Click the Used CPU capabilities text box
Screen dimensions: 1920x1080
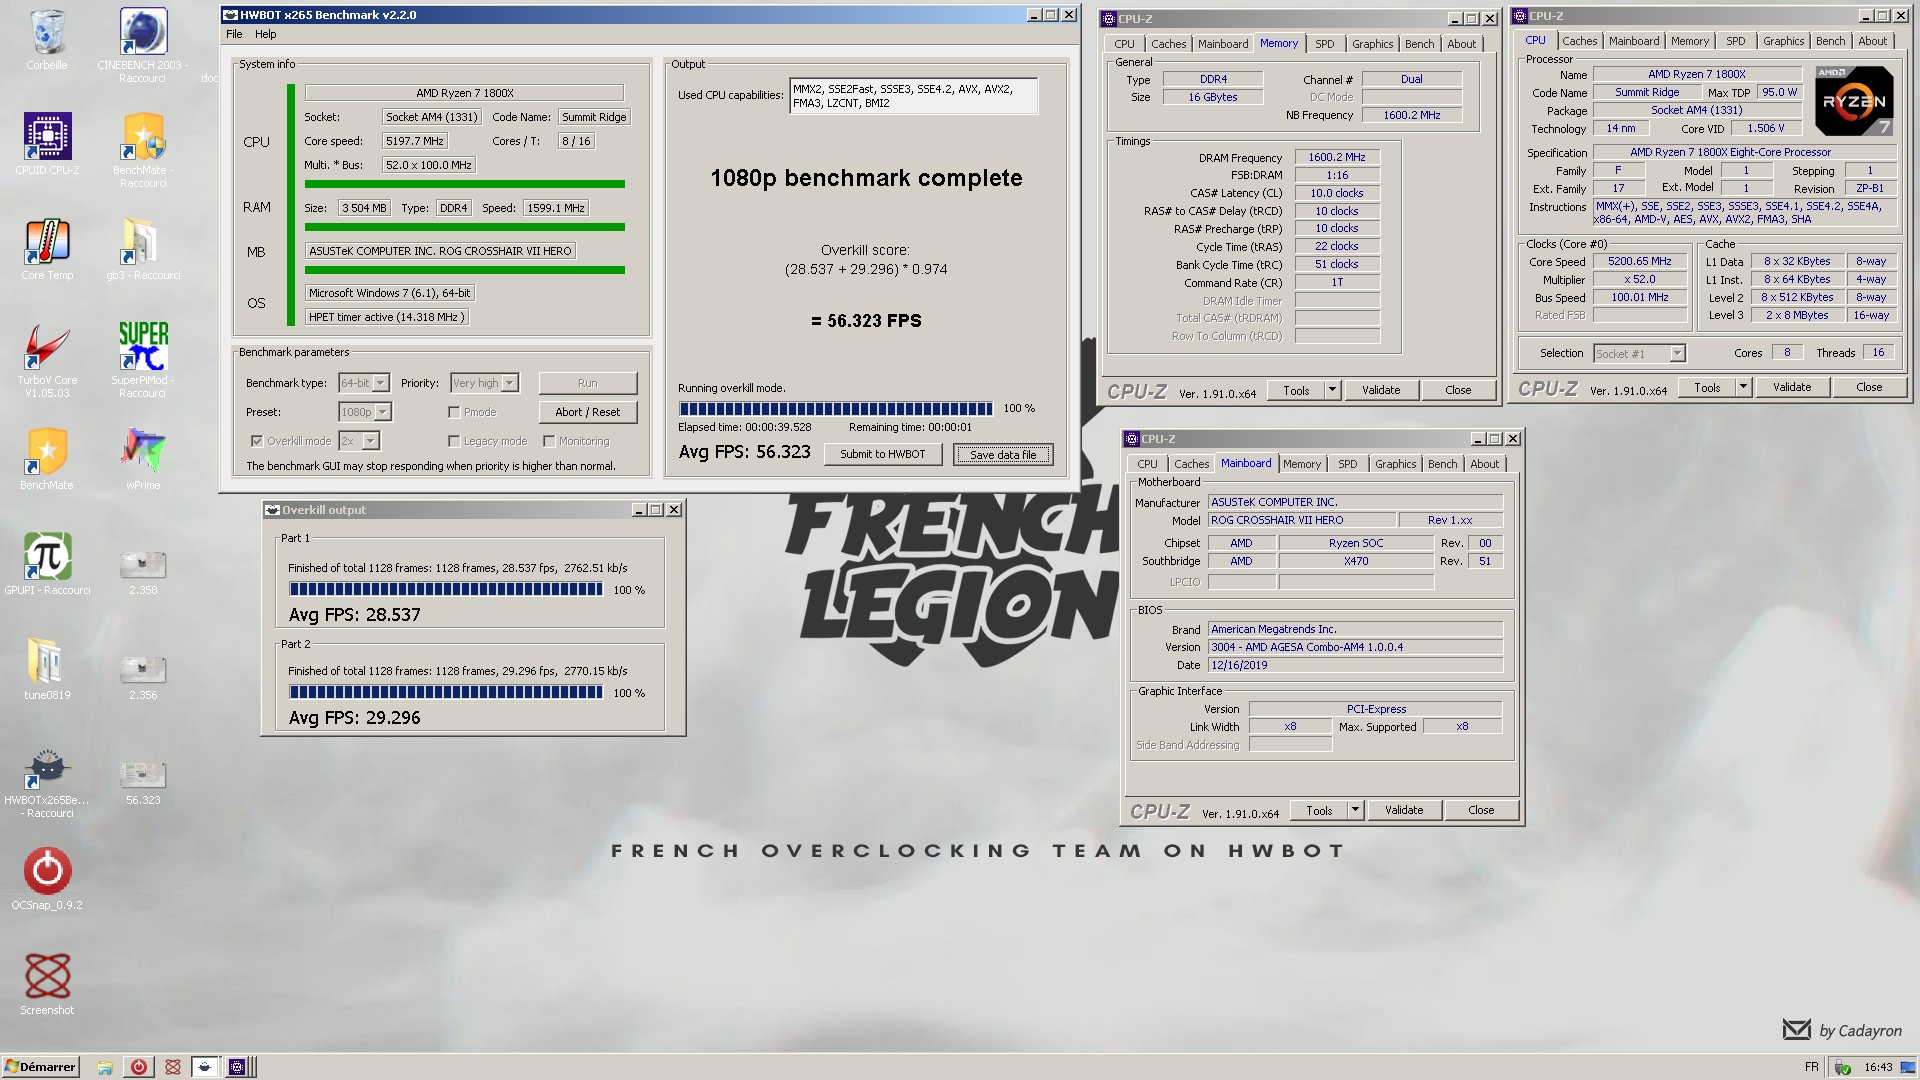click(913, 96)
